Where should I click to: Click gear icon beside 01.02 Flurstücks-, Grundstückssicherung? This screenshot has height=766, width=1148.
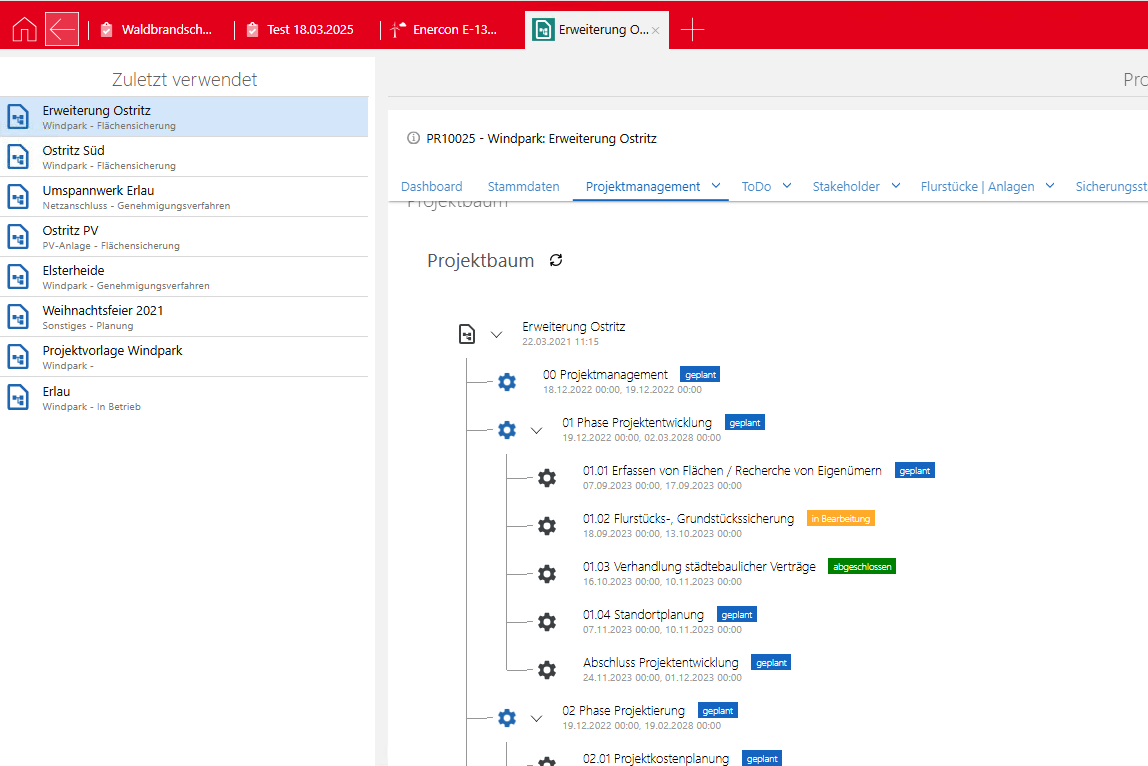click(x=546, y=526)
